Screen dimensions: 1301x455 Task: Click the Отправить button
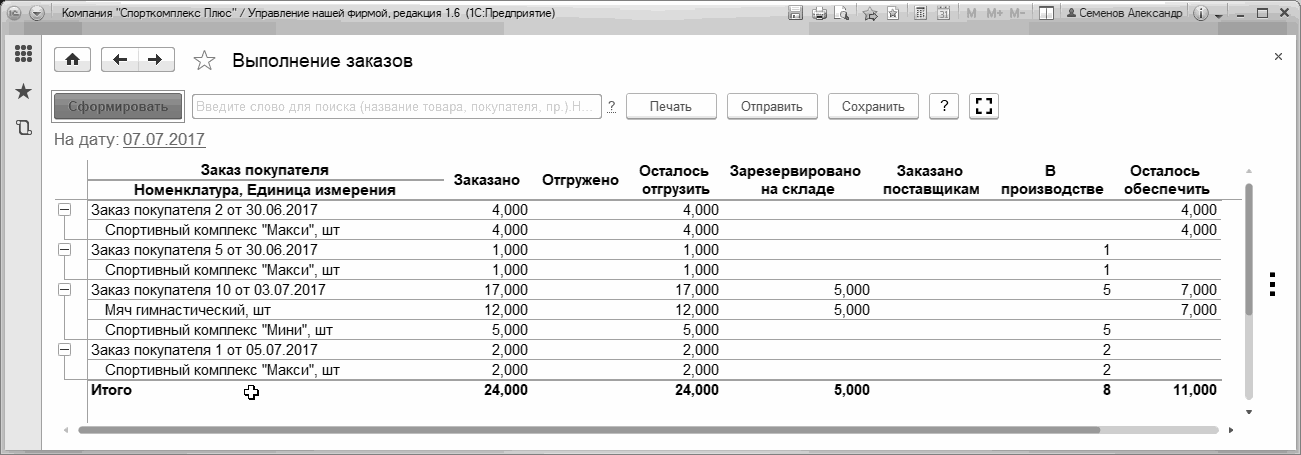click(772, 106)
